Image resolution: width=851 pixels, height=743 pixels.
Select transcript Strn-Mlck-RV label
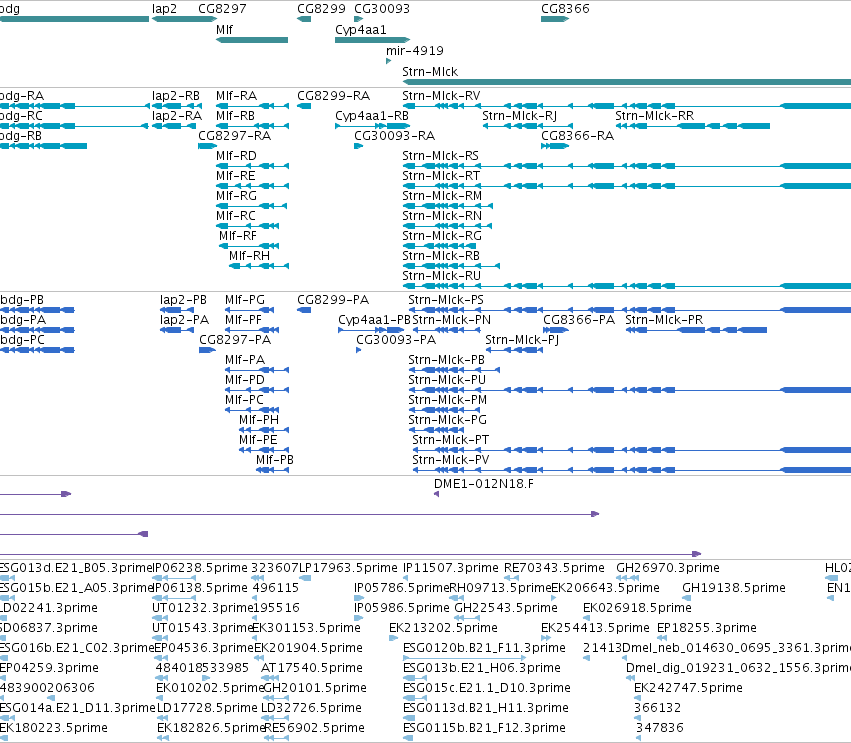pyautogui.click(x=441, y=96)
